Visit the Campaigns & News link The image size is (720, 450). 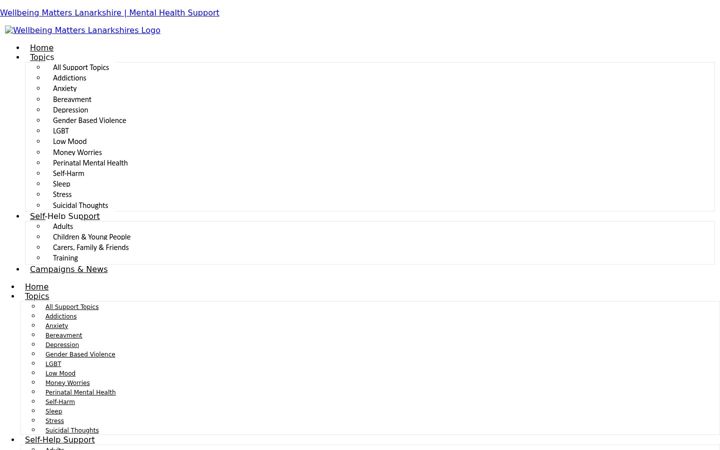[69, 269]
